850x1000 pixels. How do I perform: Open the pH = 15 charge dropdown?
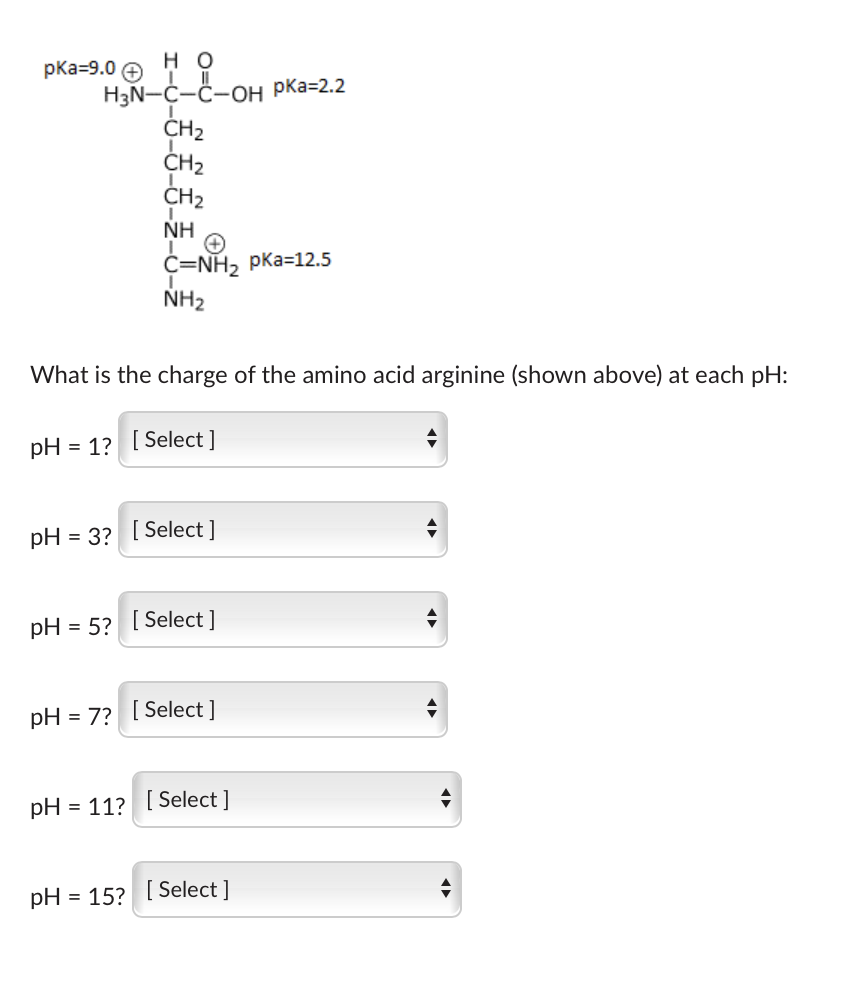click(295, 888)
